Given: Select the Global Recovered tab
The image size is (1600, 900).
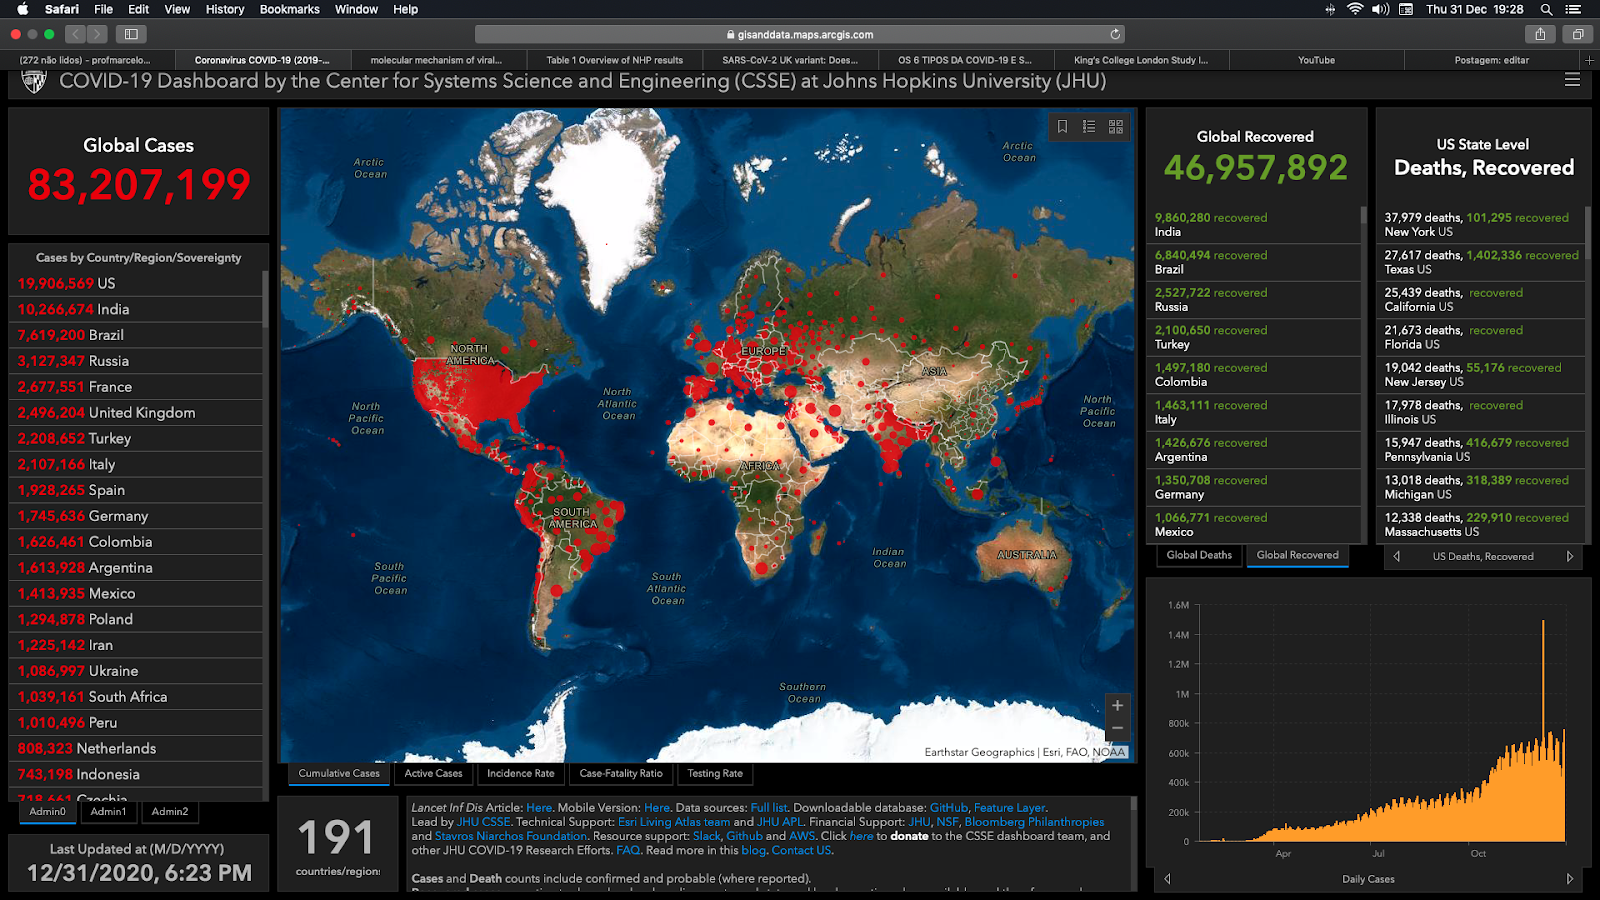Looking at the screenshot, I should (1297, 555).
